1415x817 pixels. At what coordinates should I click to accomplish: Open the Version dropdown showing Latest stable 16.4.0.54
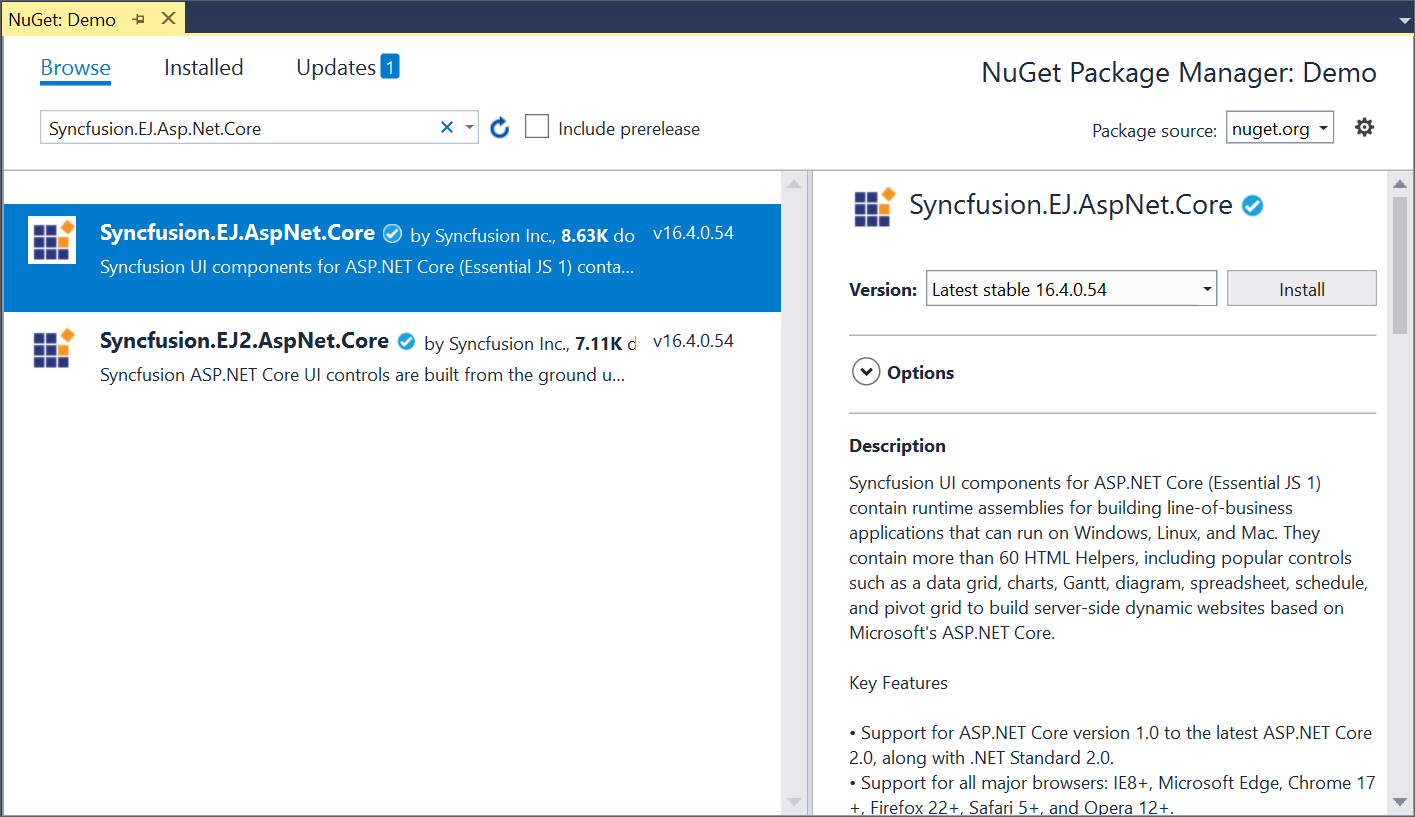tap(1070, 289)
